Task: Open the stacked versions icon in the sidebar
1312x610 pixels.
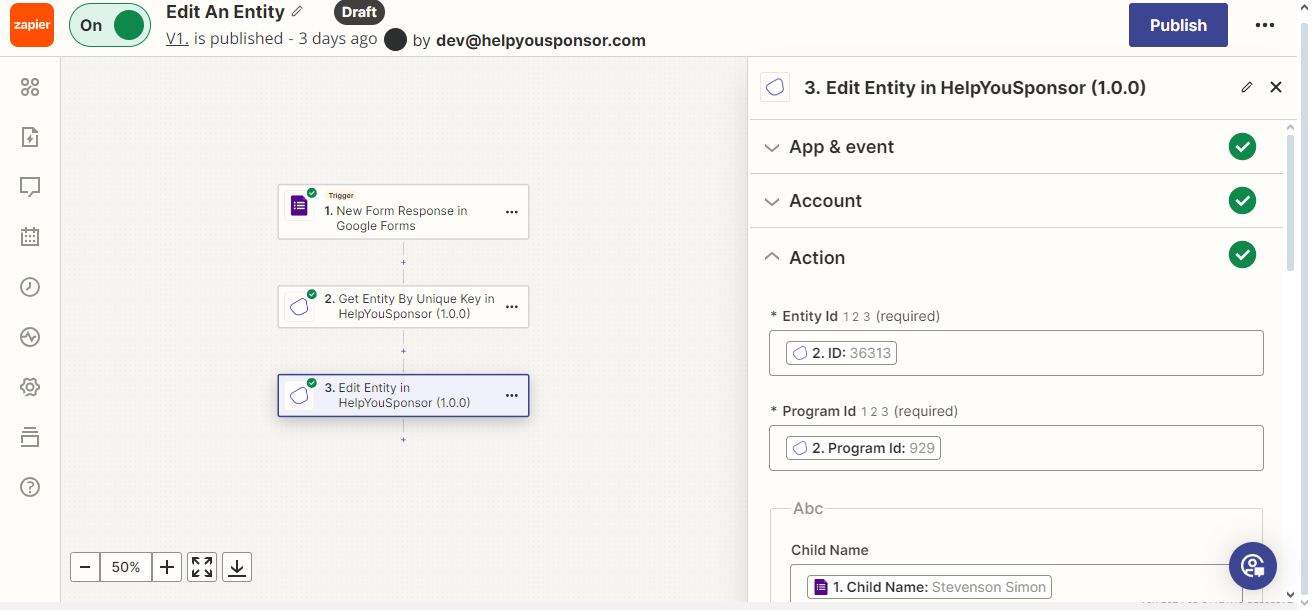Action: click(30, 437)
